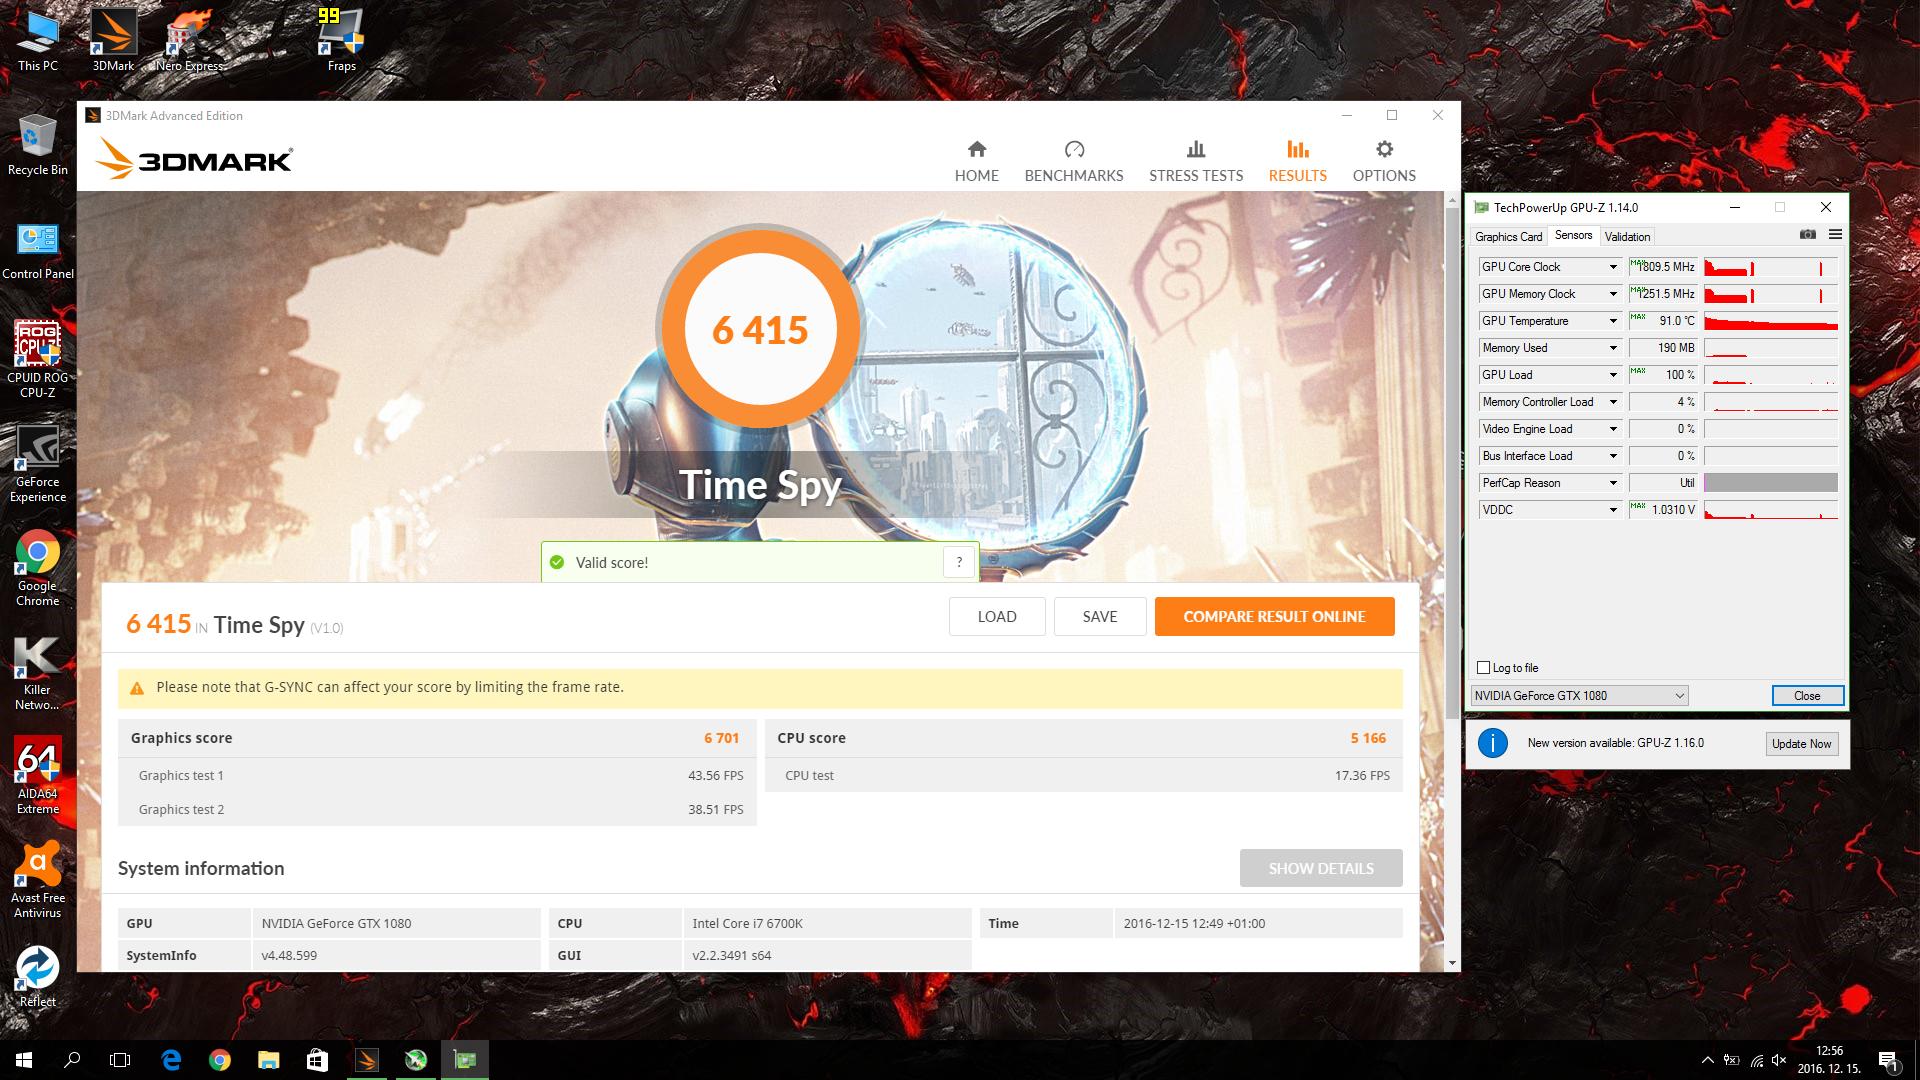1920x1080 pixels.
Task: Open the Killer Network desktop shortcut
Action: click(x=38, y=673)
